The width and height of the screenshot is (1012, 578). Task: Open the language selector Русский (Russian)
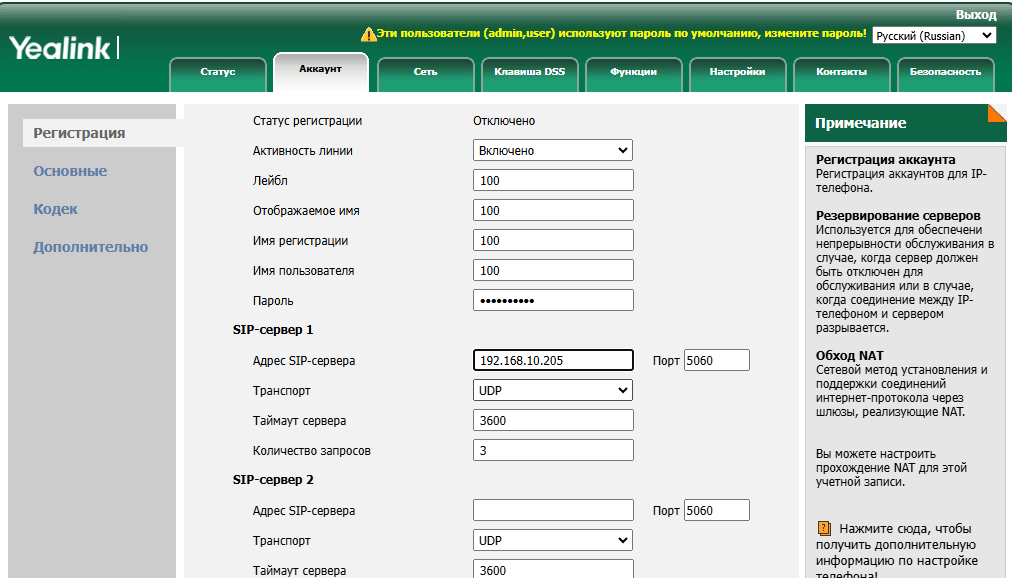tap(933, 35)
